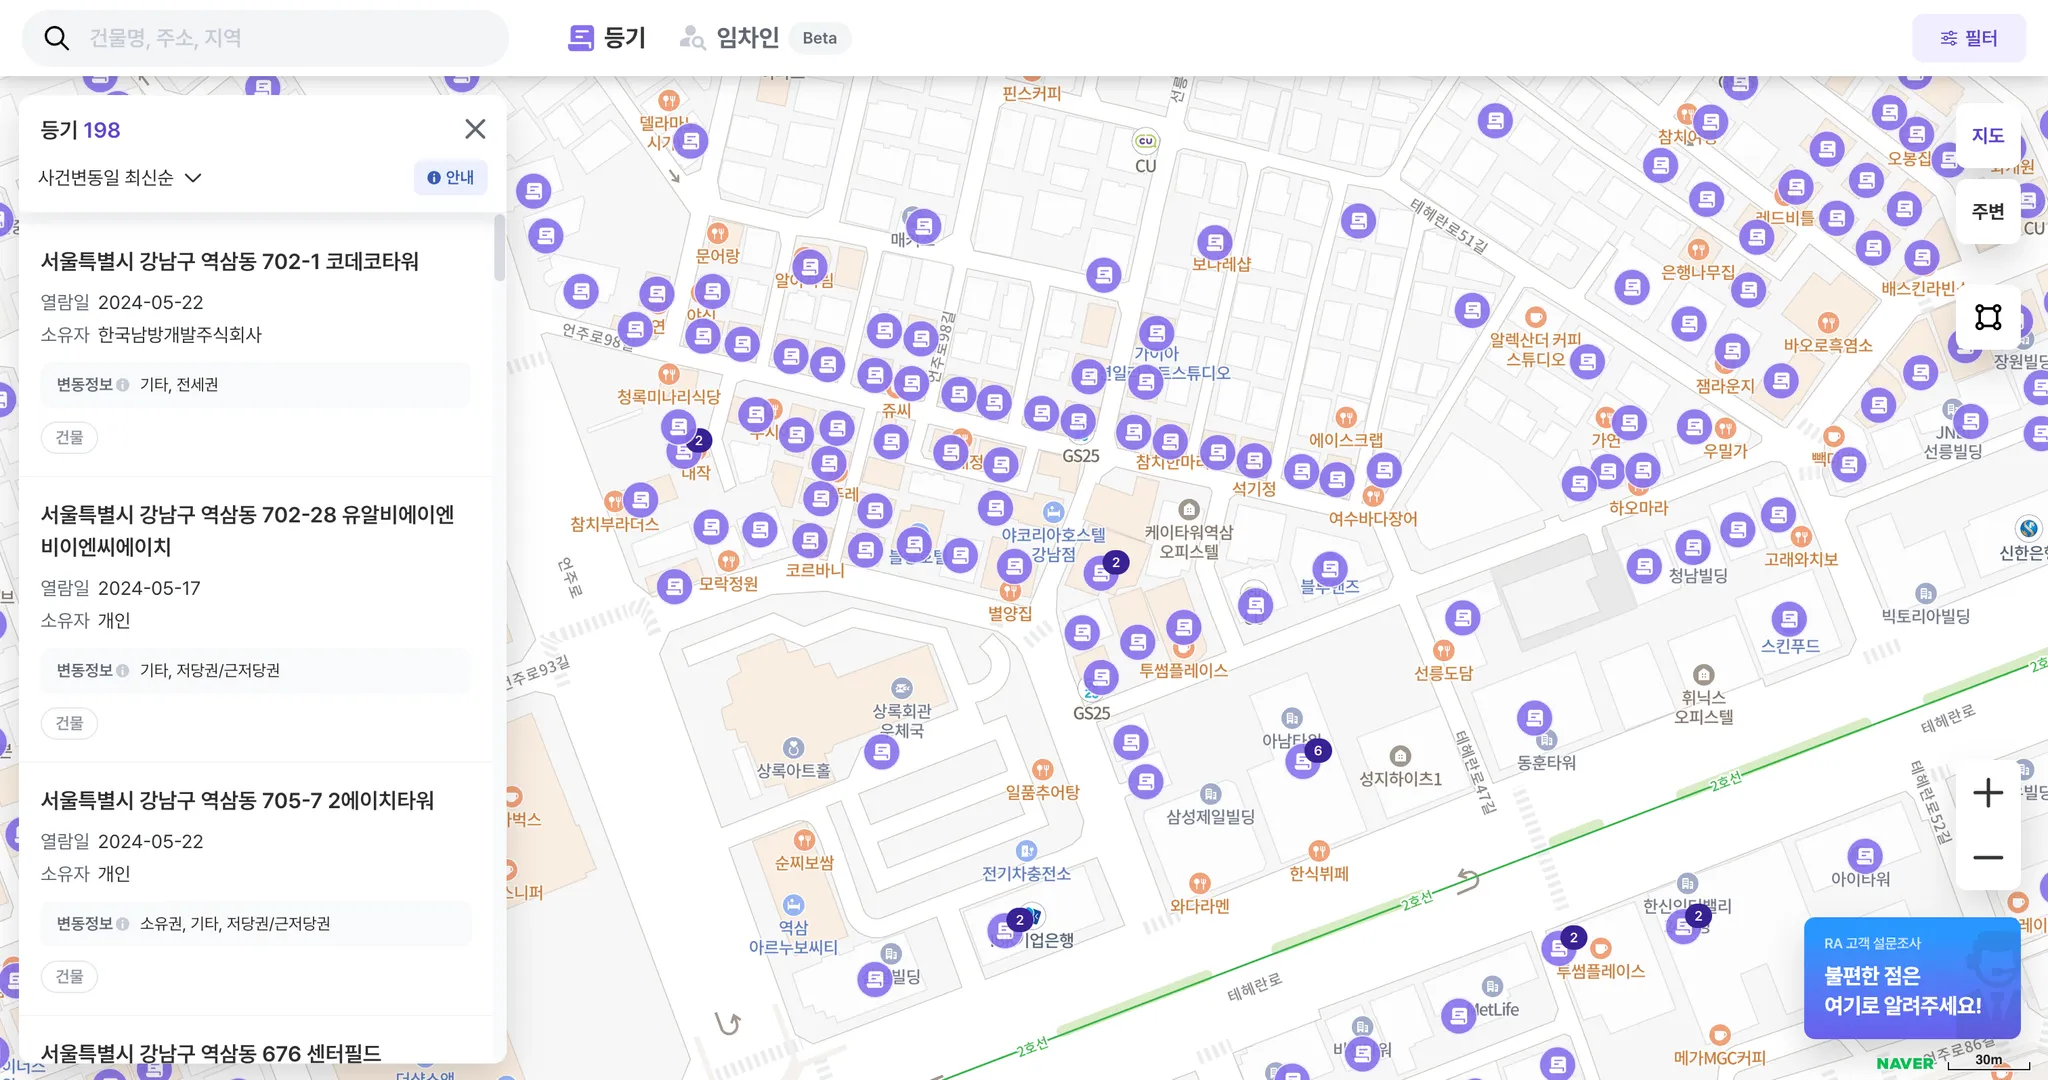Click the search magnifier icon
The image size is (2048, 1080).
pos(57,38)
